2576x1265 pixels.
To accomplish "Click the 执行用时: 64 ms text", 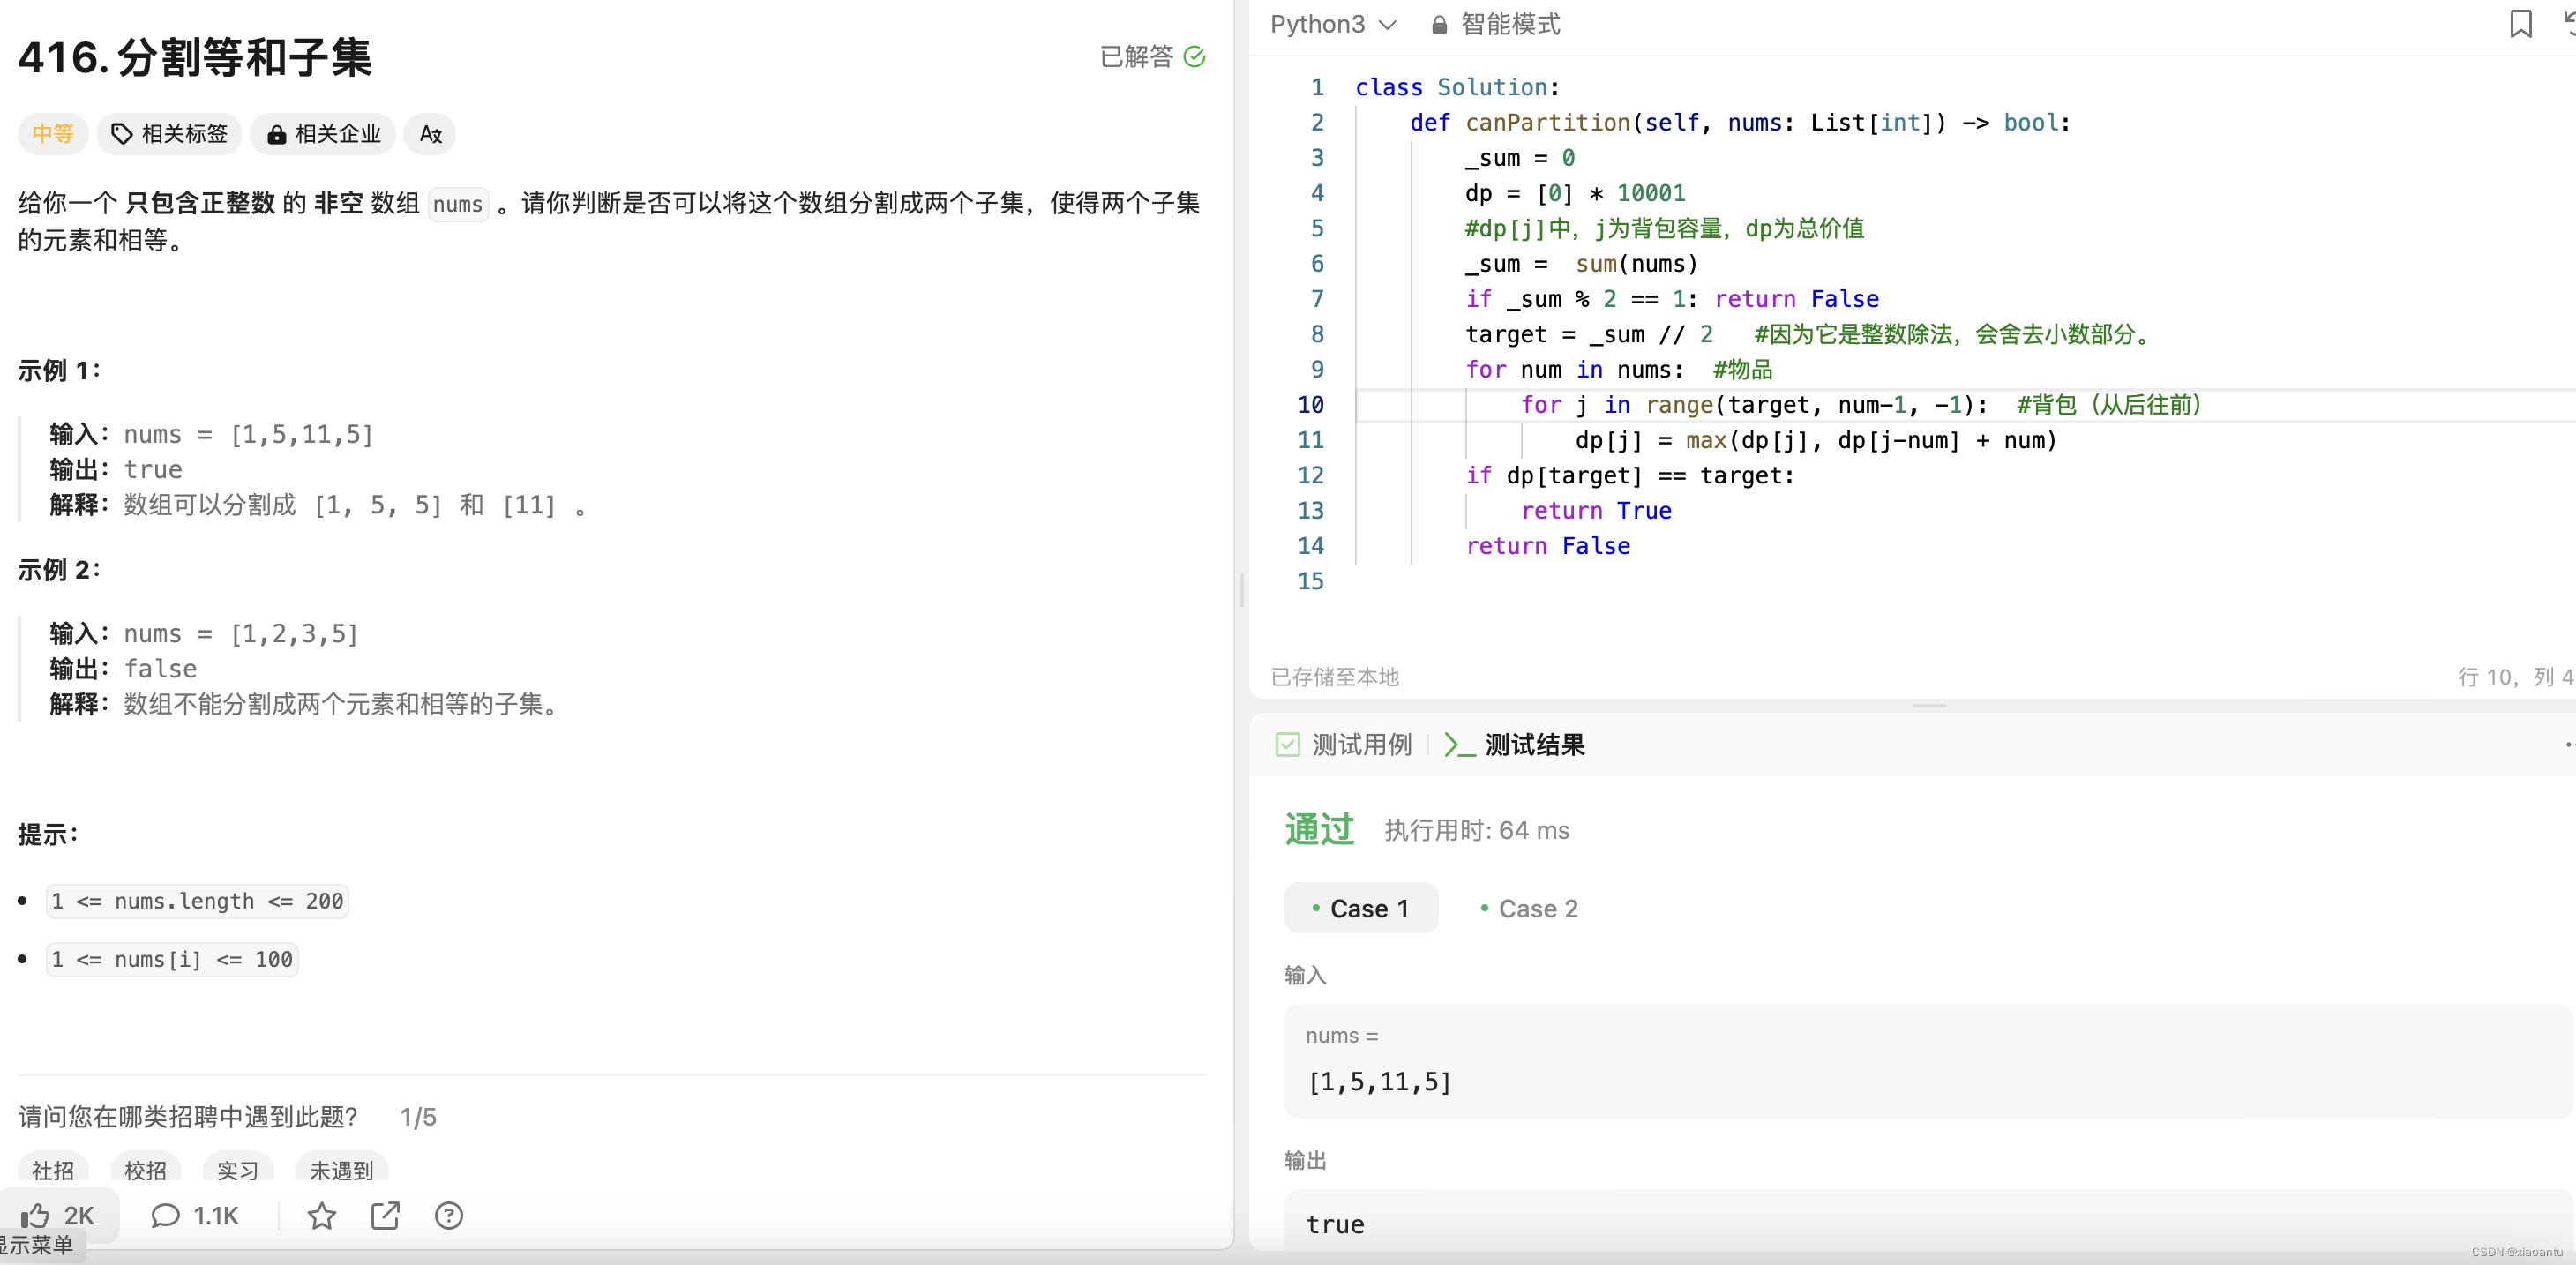I will (x=1476, y=830).
